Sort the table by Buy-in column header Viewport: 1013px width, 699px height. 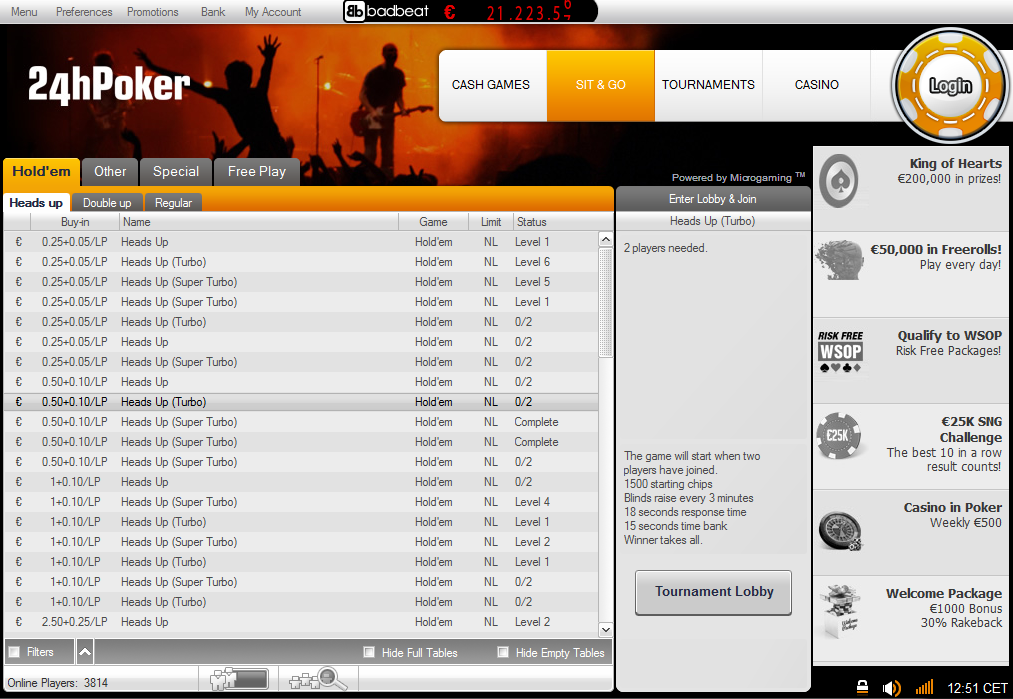click(x=75, y=222)
